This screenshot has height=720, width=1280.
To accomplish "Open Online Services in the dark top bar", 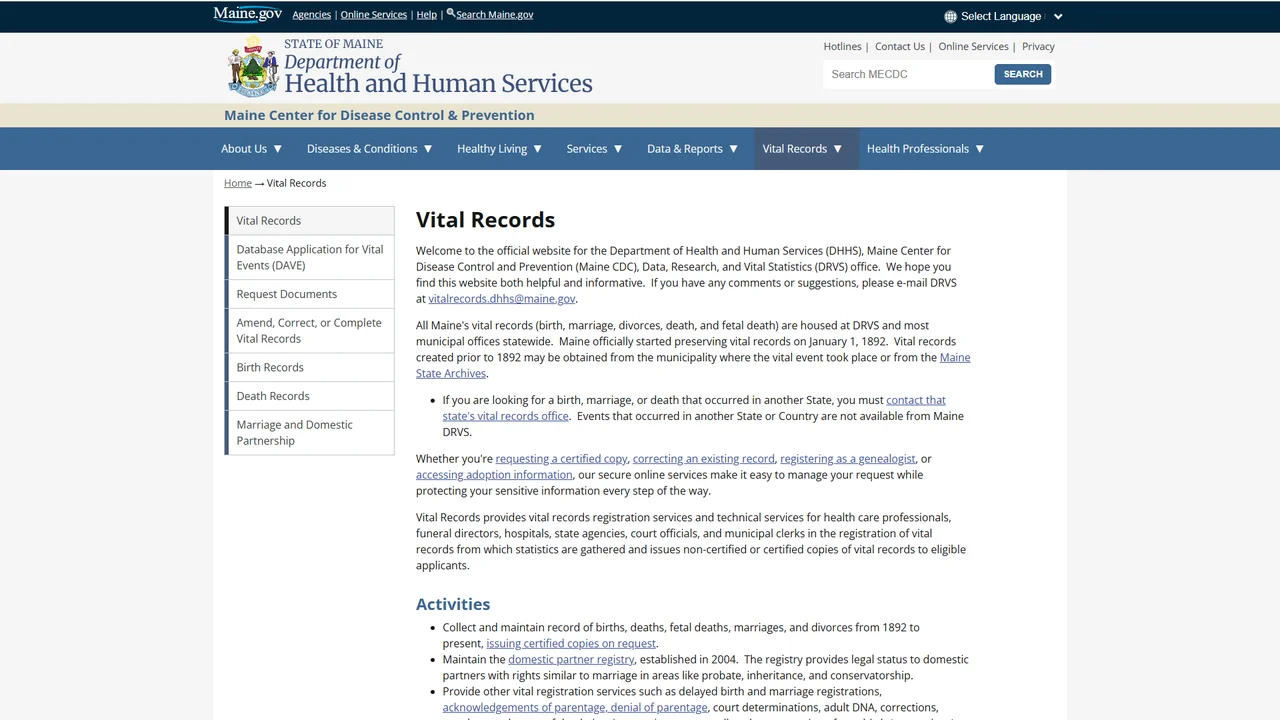I will (x=373, y=15).
